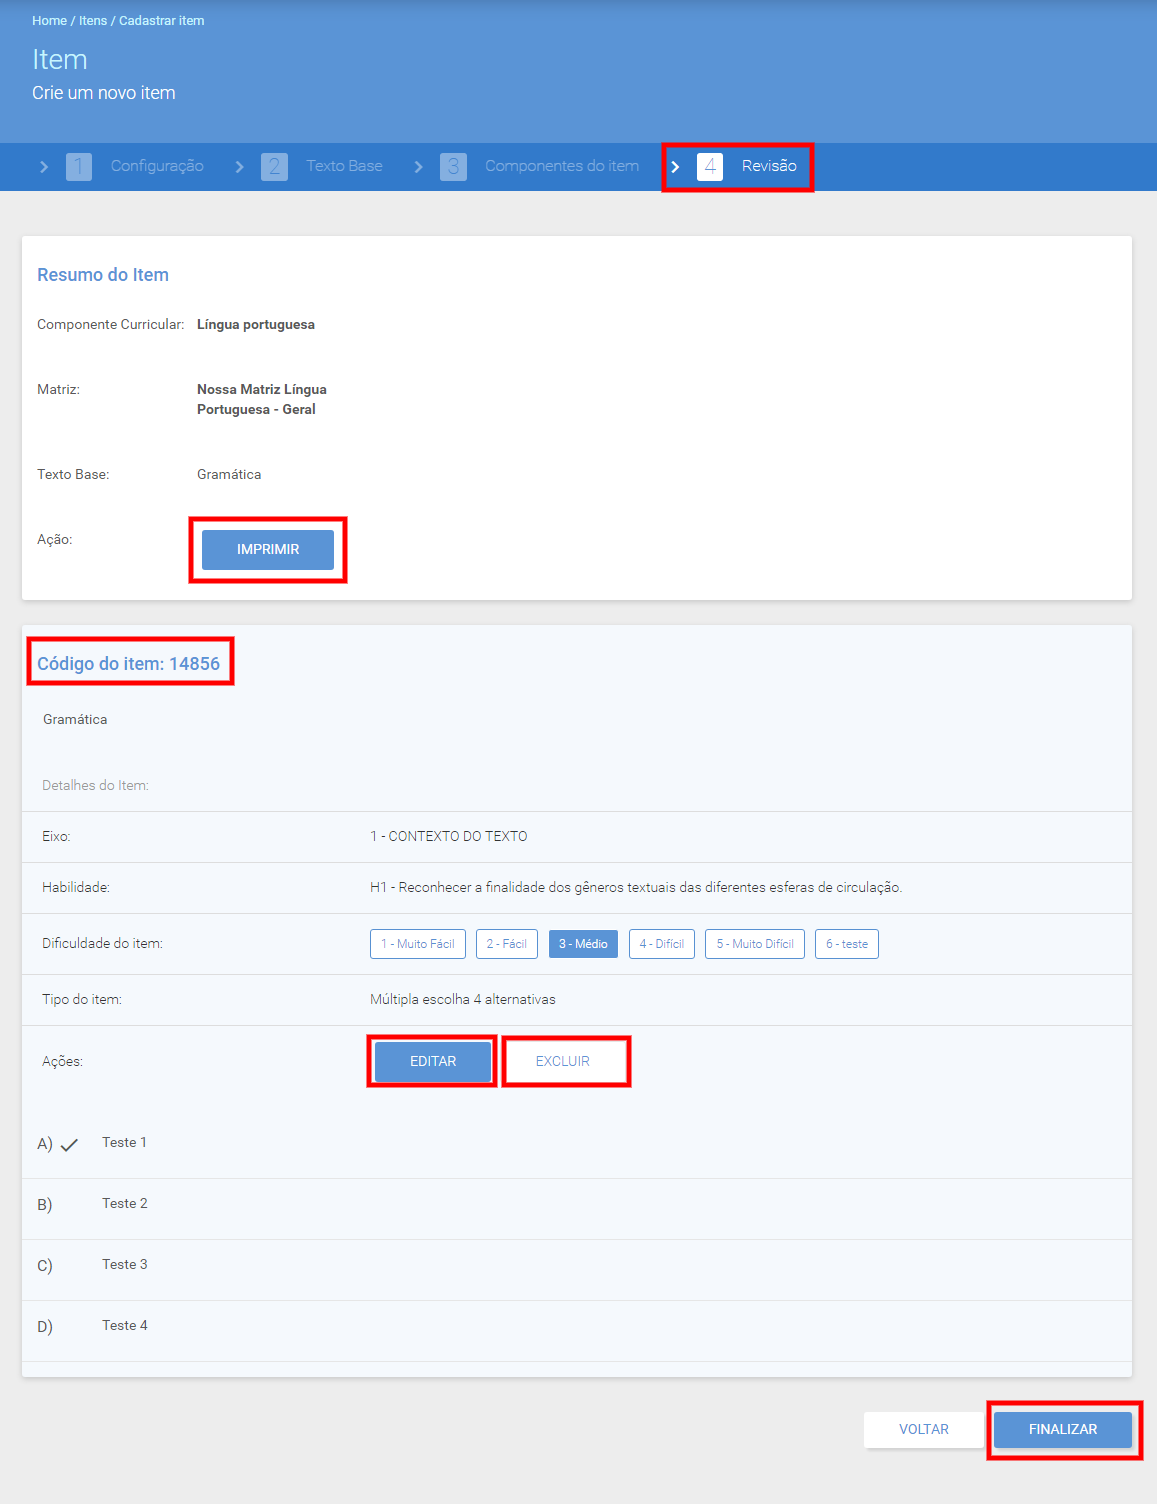Image resolution: width=1157 pixels, height=1504 pixels.
Task: Select alternative text Teste 1
Action: click(x=124, y=1143)
